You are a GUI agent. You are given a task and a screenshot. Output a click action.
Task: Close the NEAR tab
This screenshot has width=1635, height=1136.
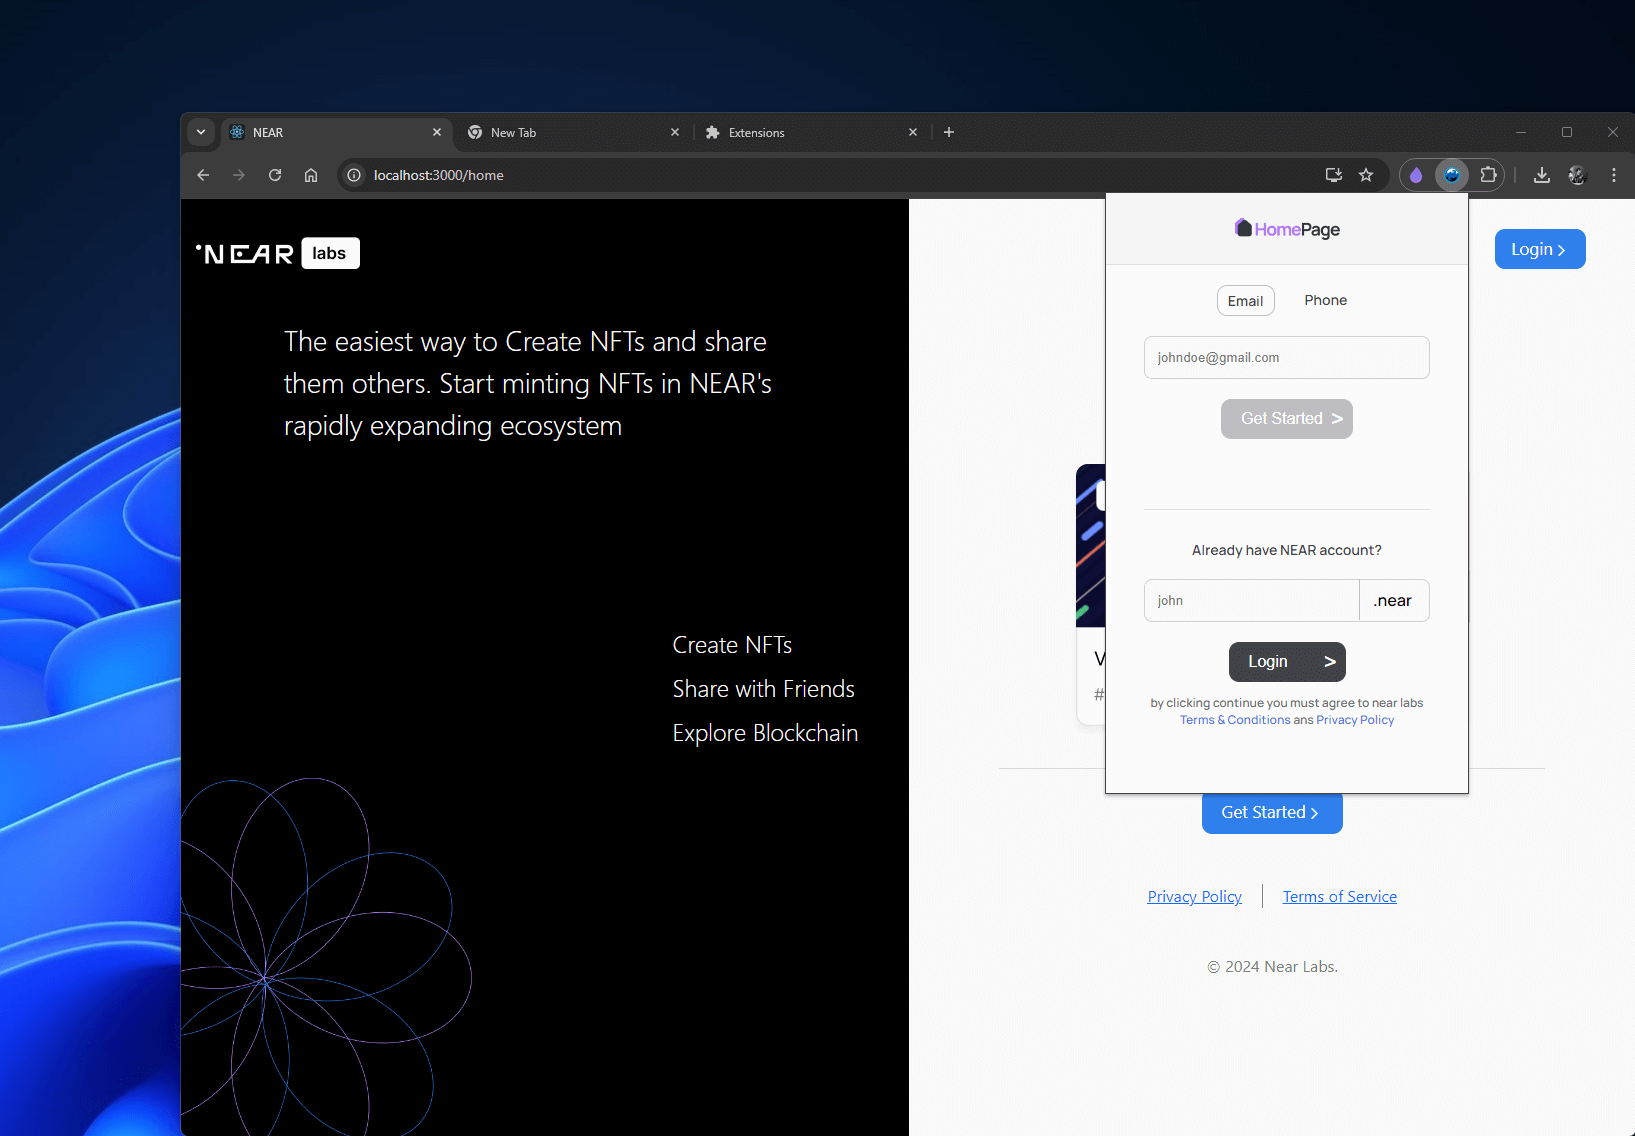pyautogui.click(x=437, y=132)
